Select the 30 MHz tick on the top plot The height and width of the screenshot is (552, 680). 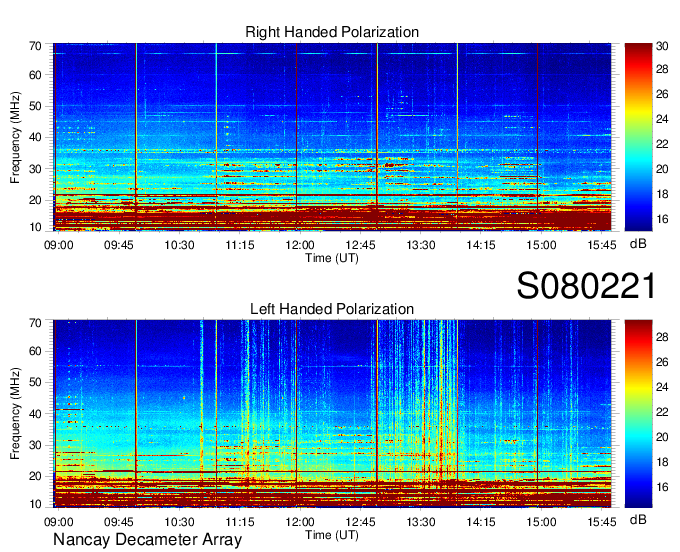click(35, 169)
